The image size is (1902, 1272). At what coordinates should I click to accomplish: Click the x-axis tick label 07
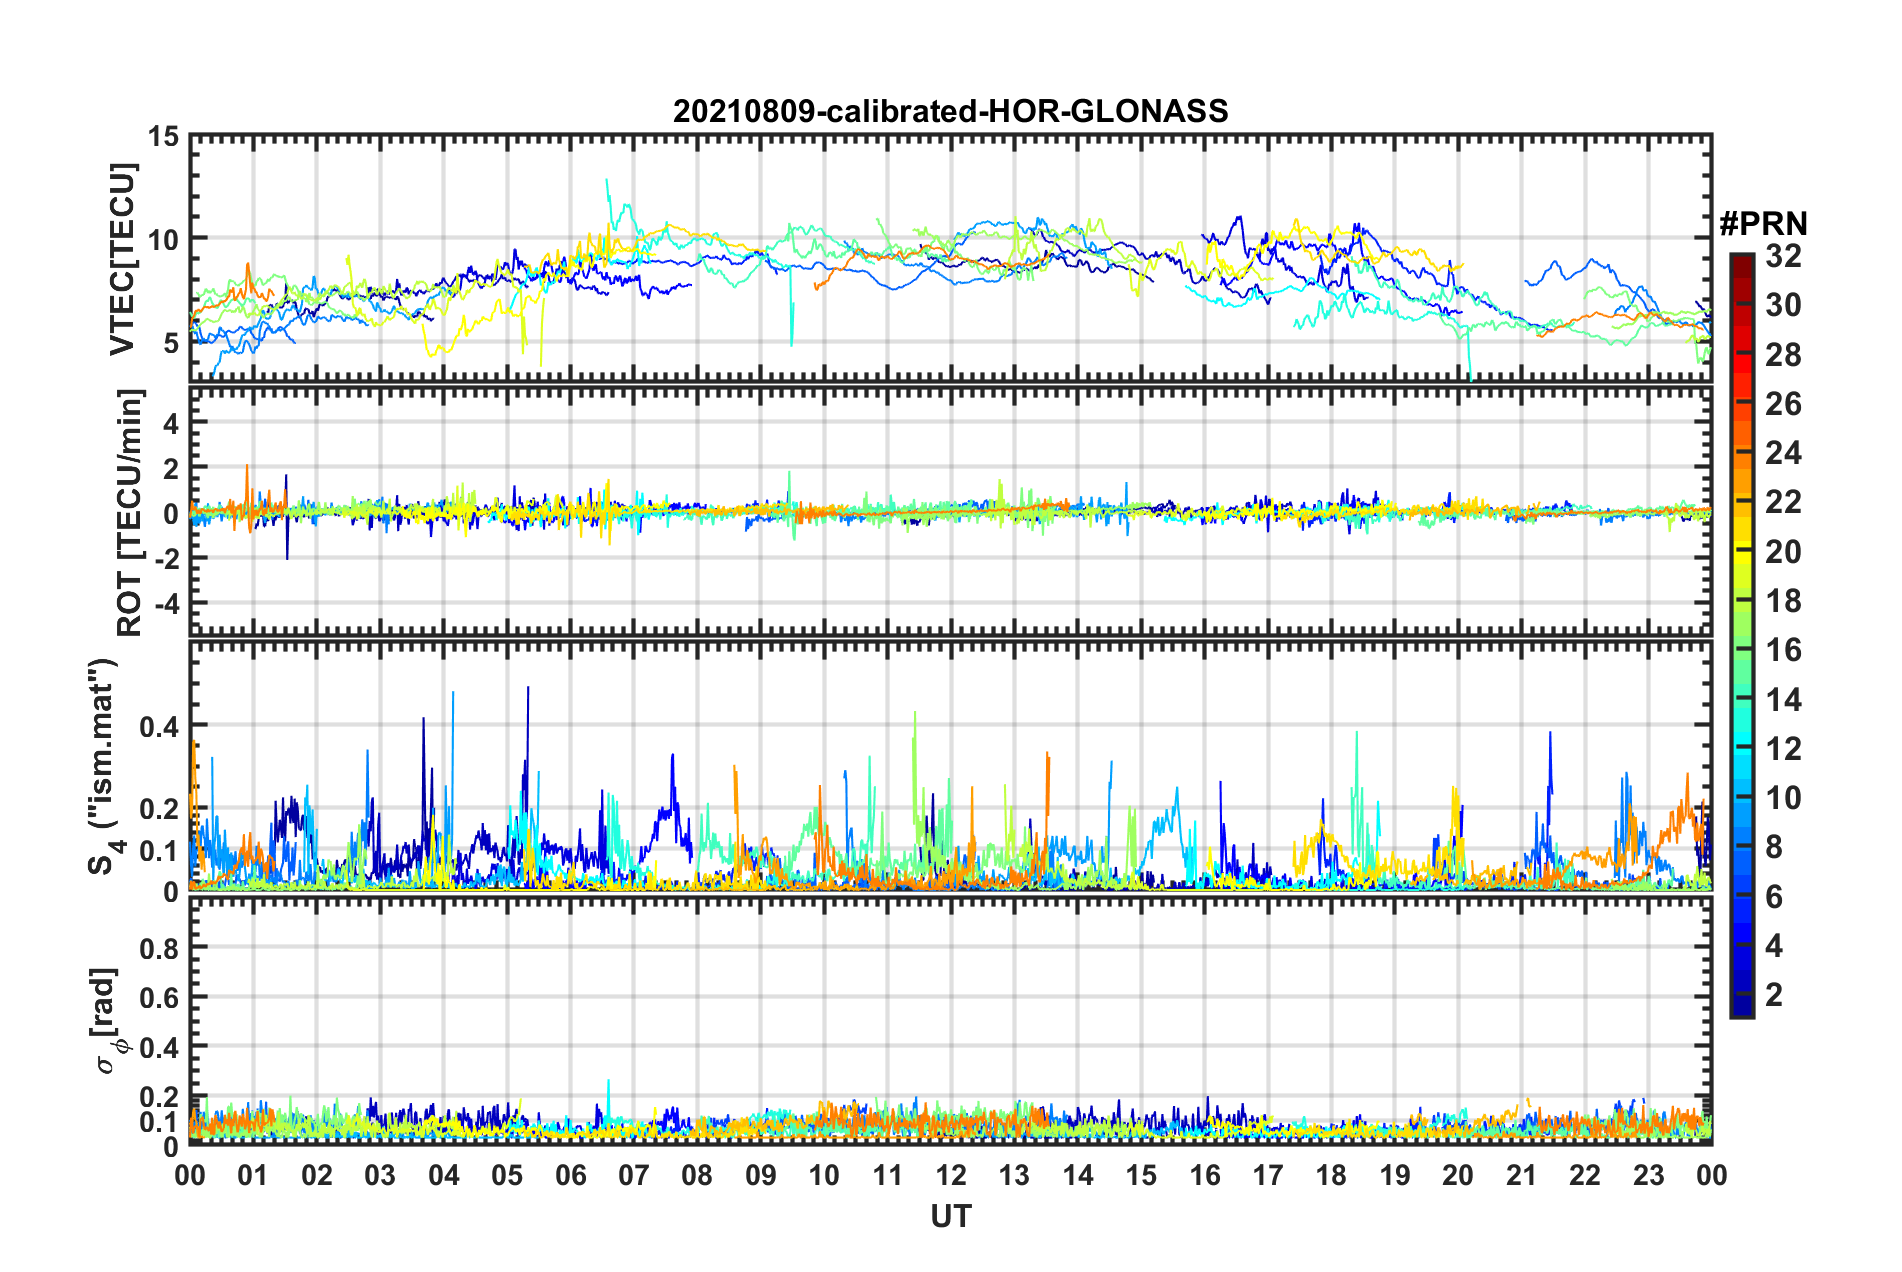click(634, 1176)
